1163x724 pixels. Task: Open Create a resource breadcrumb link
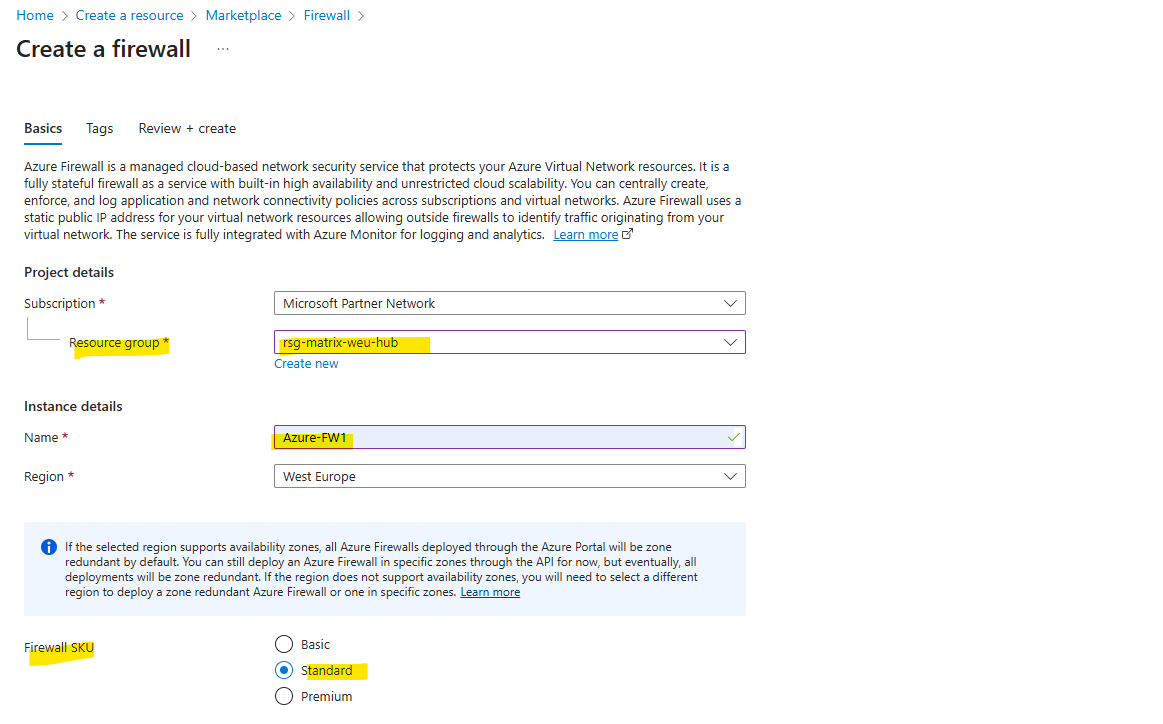coord(129,16)
